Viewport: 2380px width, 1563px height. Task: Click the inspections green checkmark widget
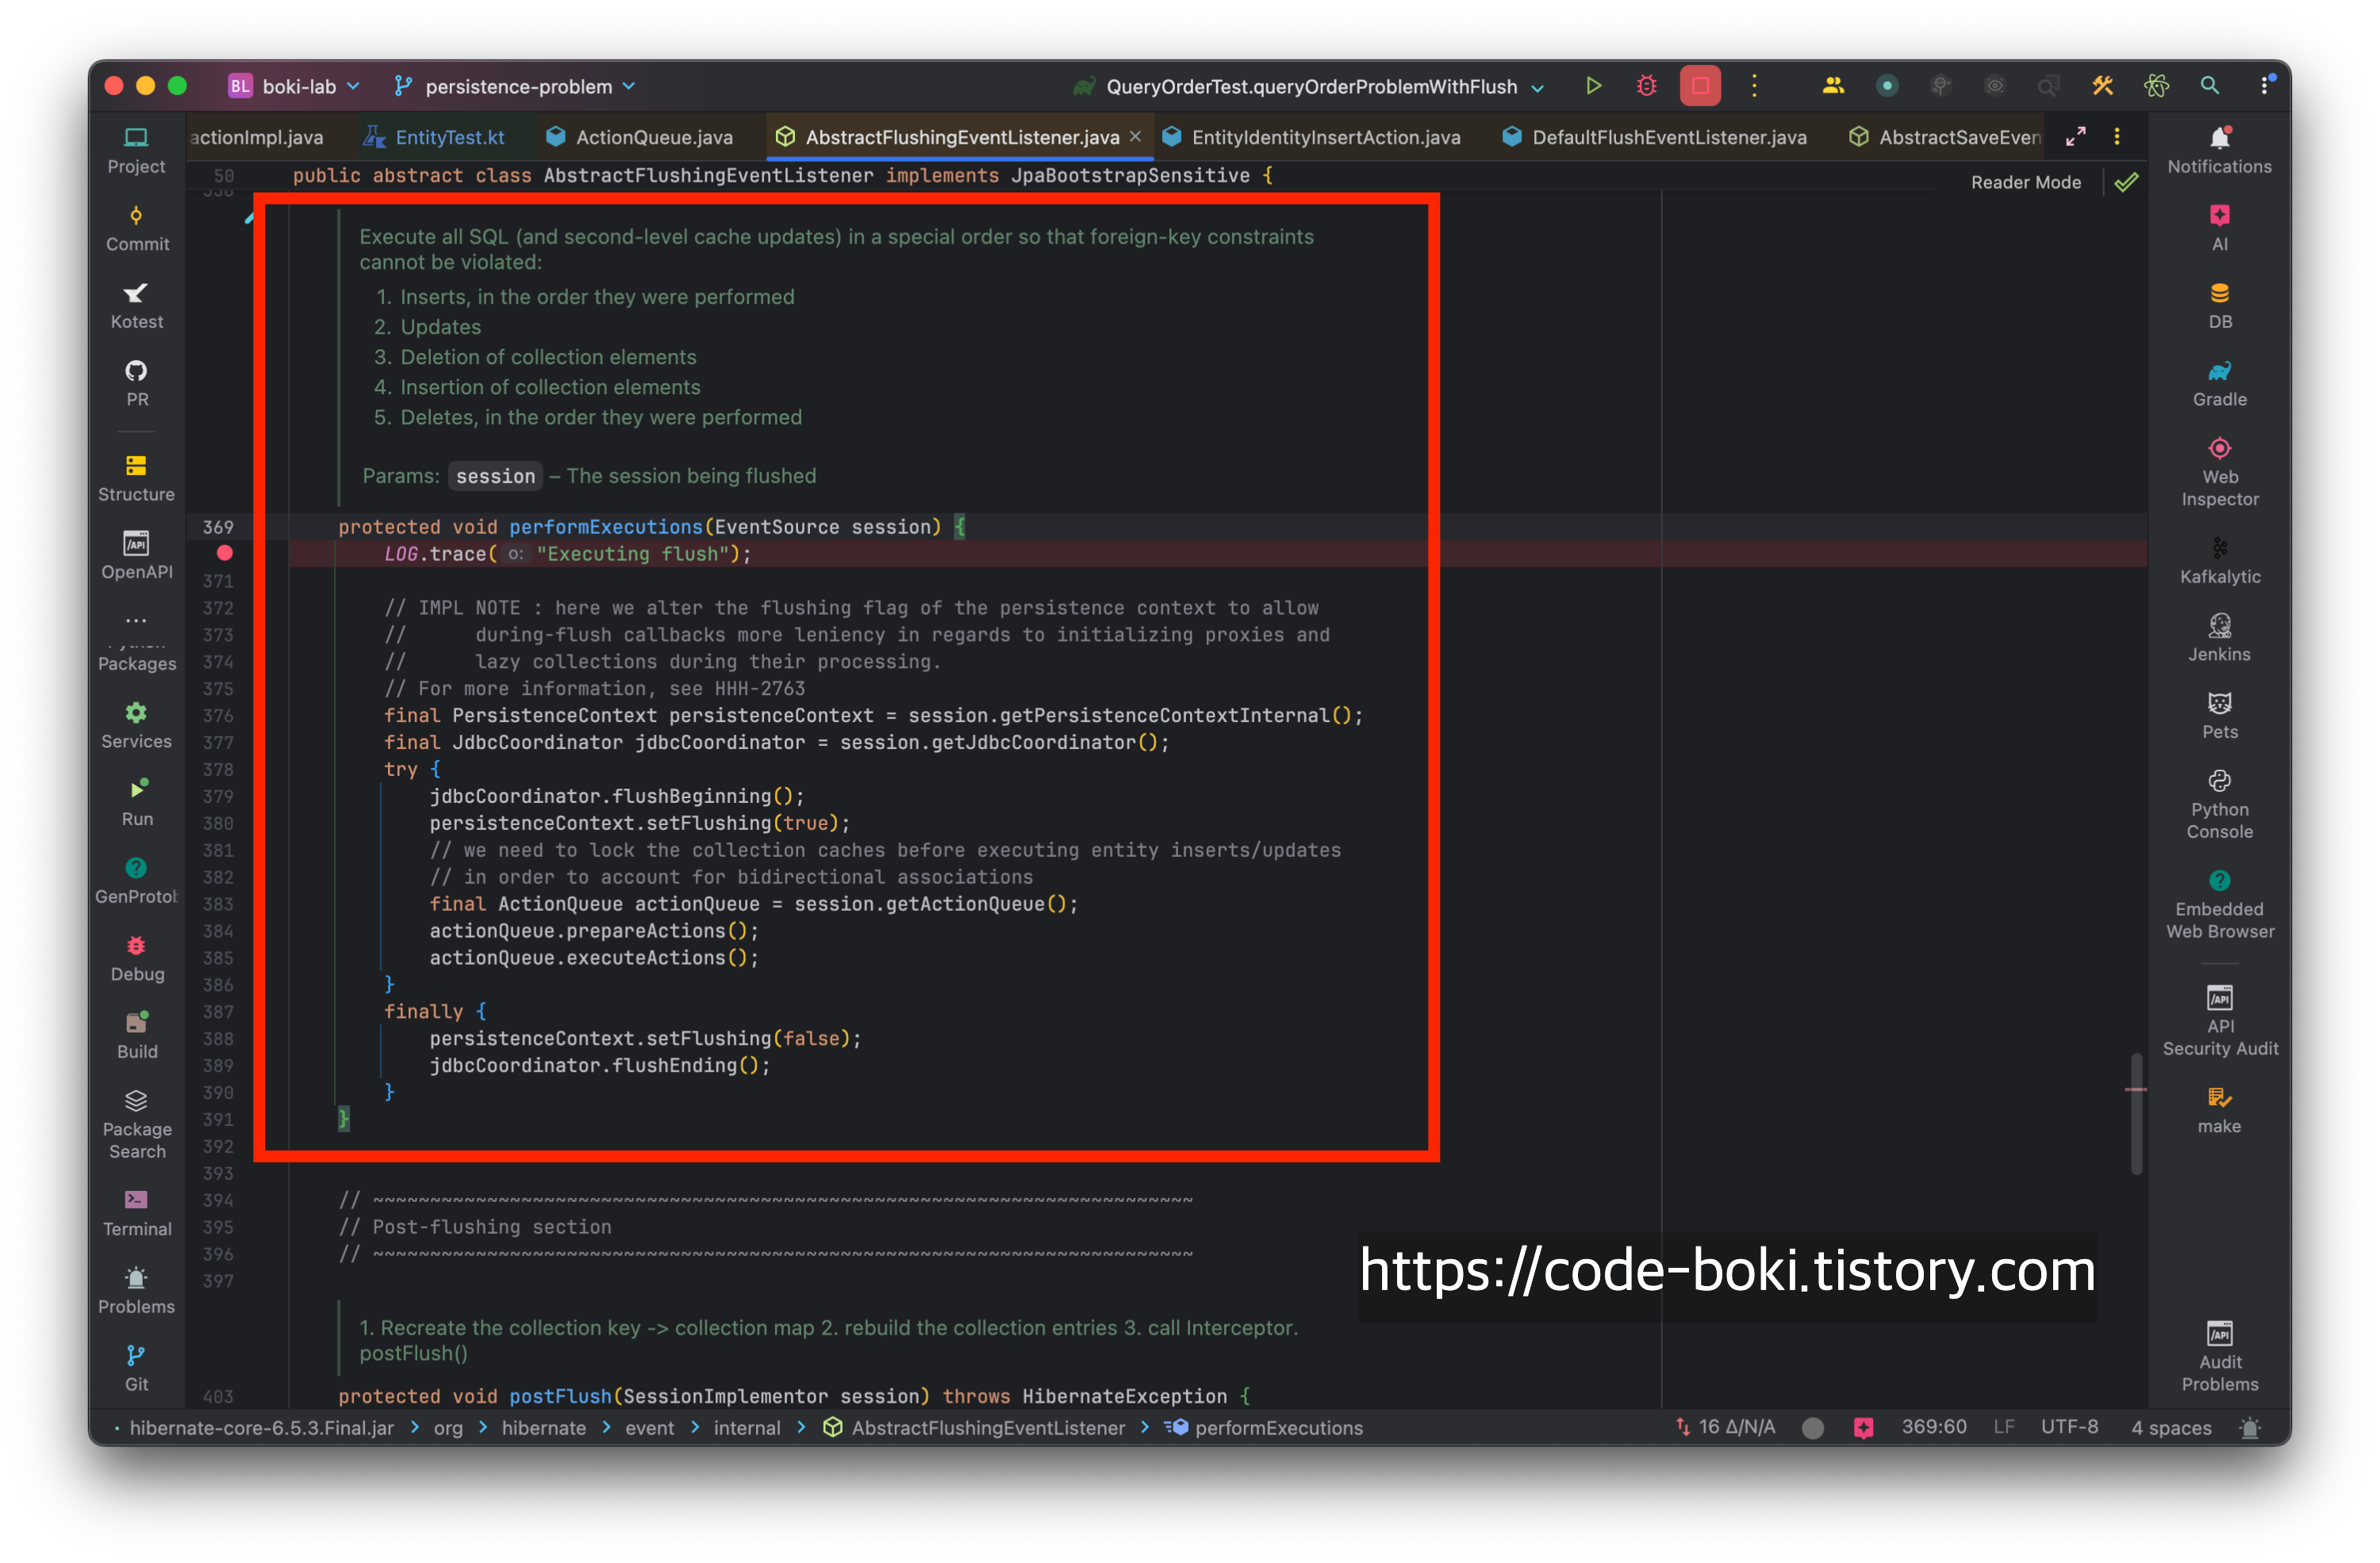coord(2126,182)
